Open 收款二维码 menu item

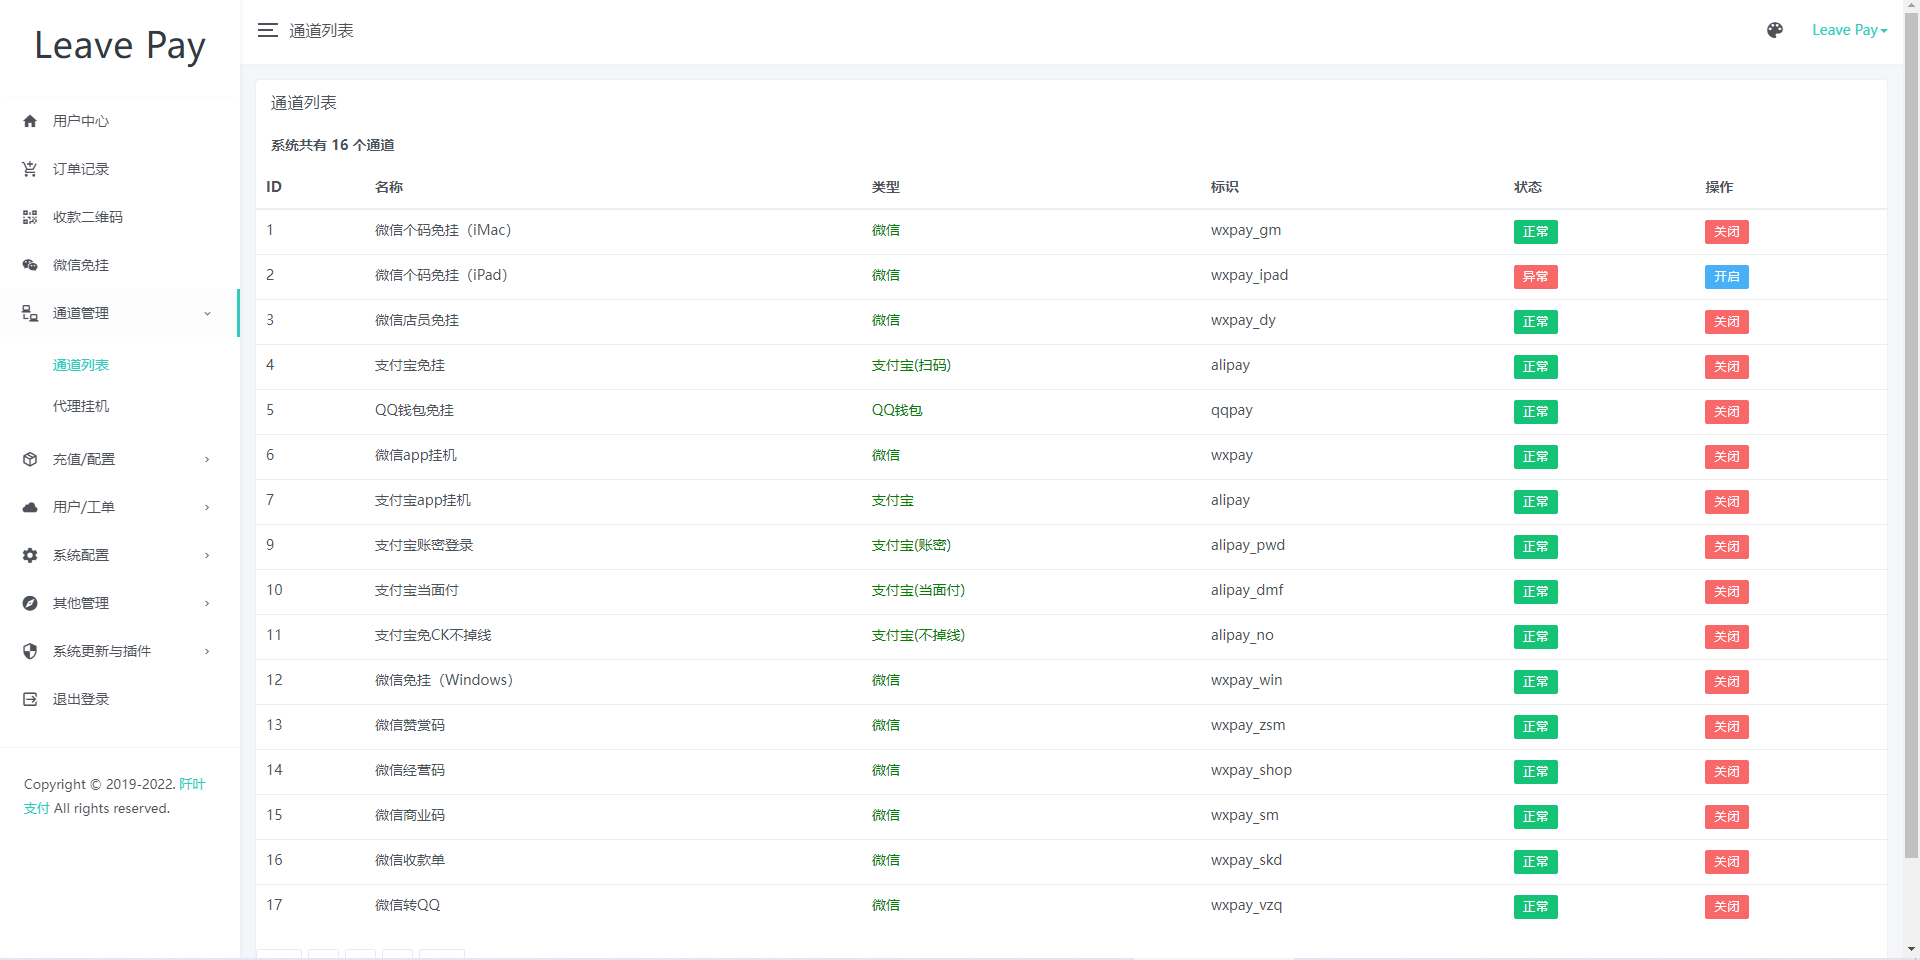coord(120,217)
